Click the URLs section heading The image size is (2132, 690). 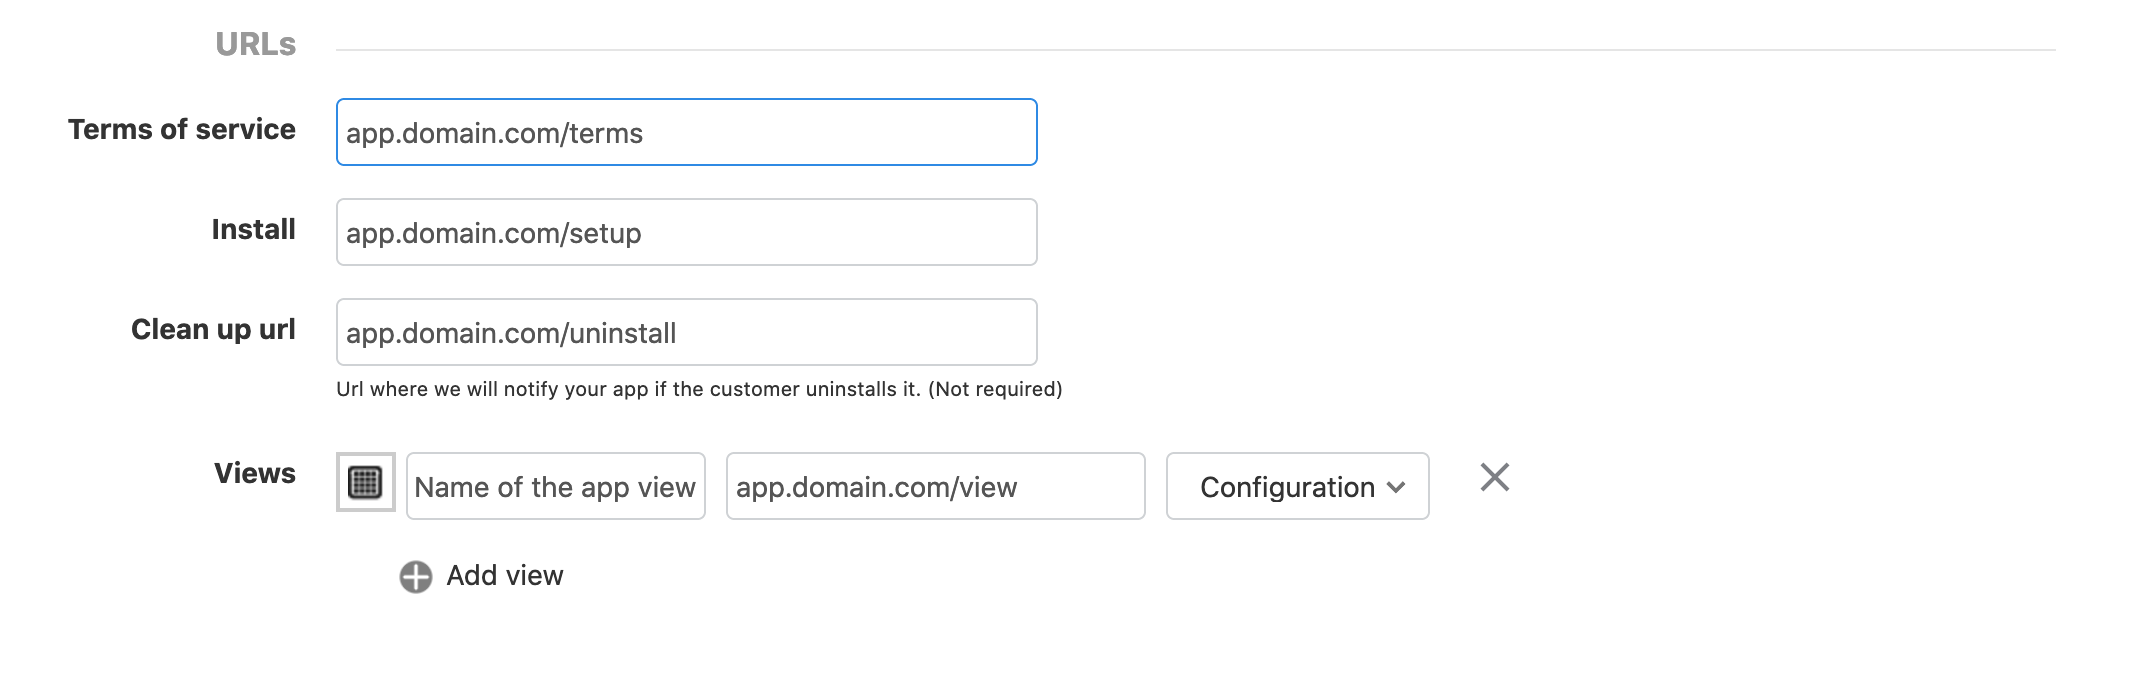(255, 44)
